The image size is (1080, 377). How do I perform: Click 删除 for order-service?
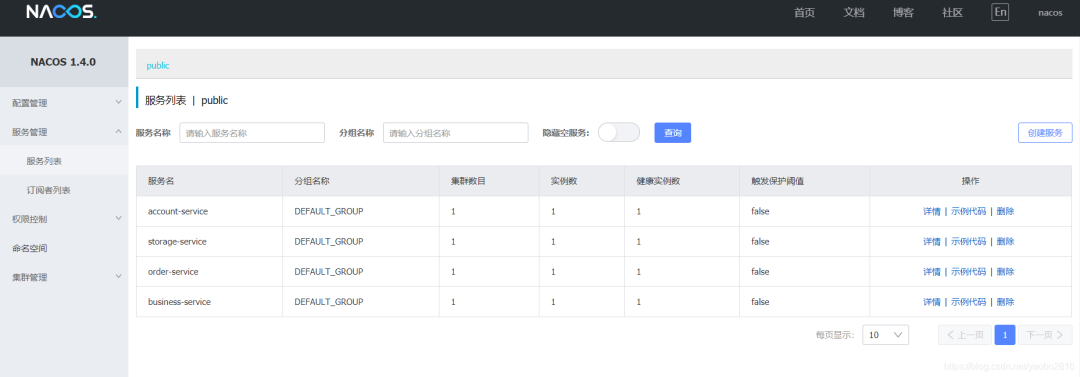(1005, 272)
